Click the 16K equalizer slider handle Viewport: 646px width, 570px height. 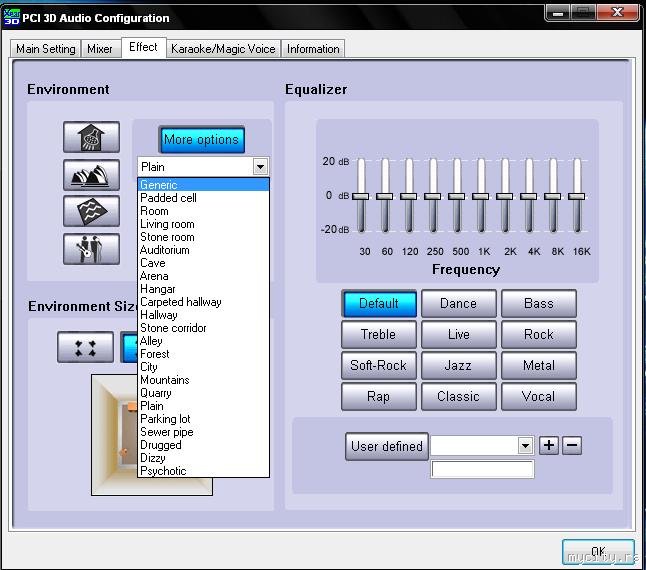click(576, 196)
